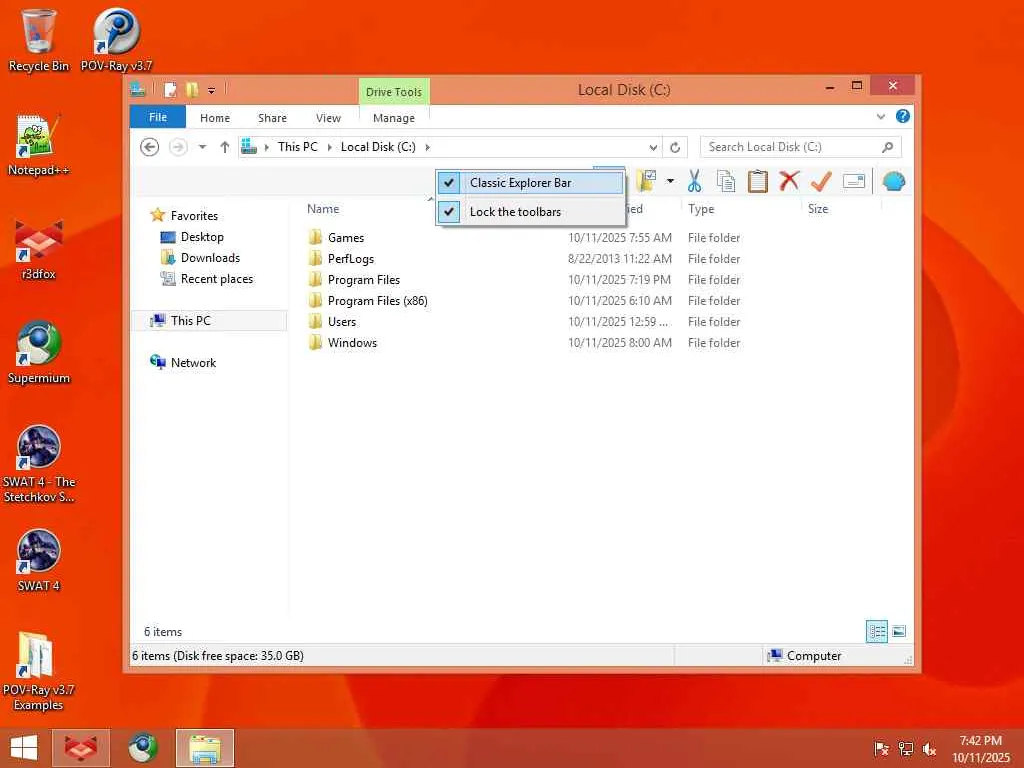The image size is (1024, 768).
Task: Go up one level with the Up arrow
Action: pos(225,147)
